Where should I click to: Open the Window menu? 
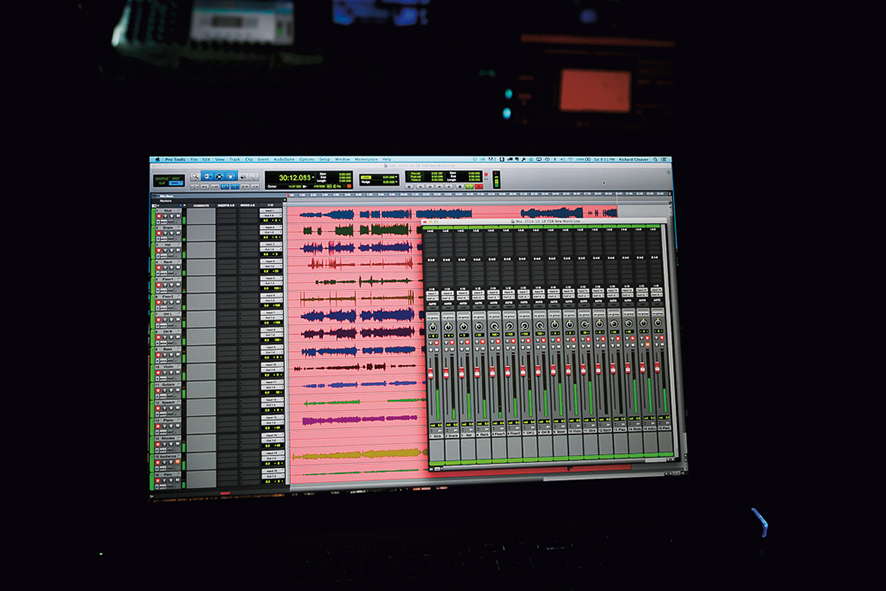coord(342,159)
